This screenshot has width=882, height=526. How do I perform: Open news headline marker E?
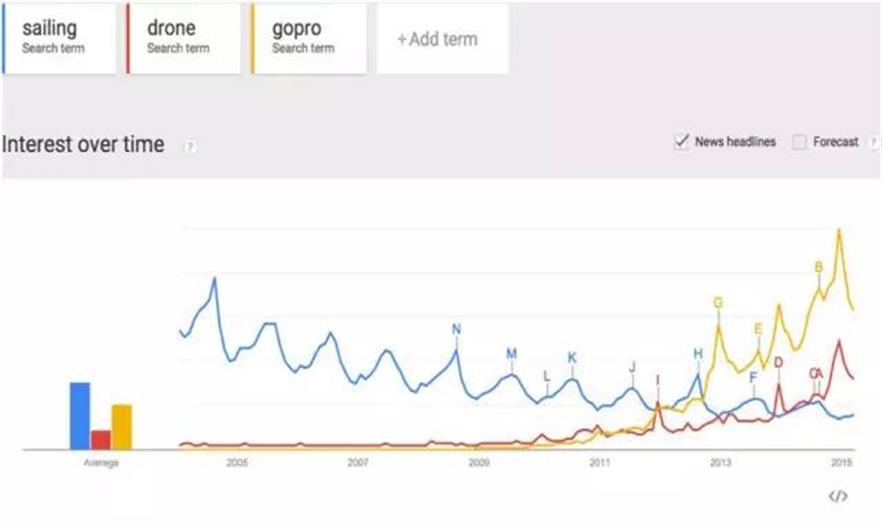pyautogui.click(x=758, y=328)
